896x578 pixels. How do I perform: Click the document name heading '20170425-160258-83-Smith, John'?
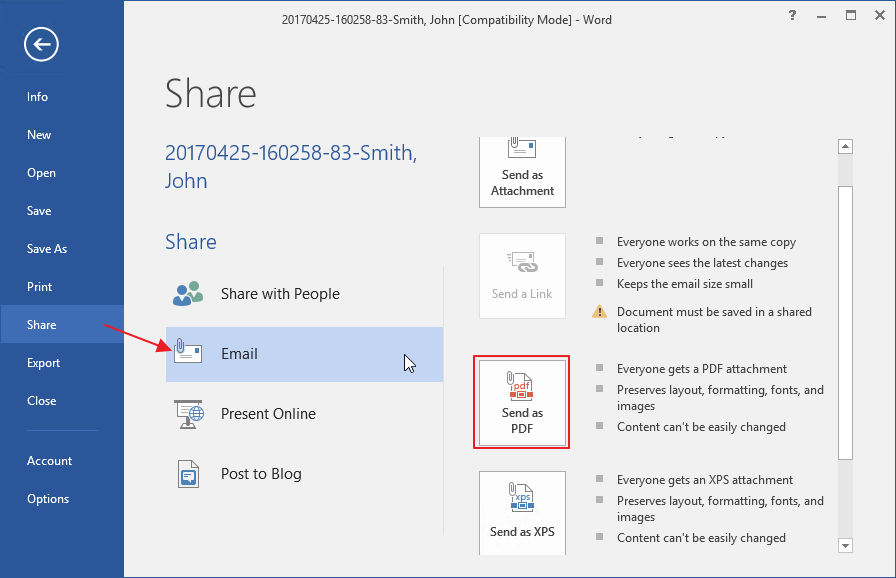291,166
